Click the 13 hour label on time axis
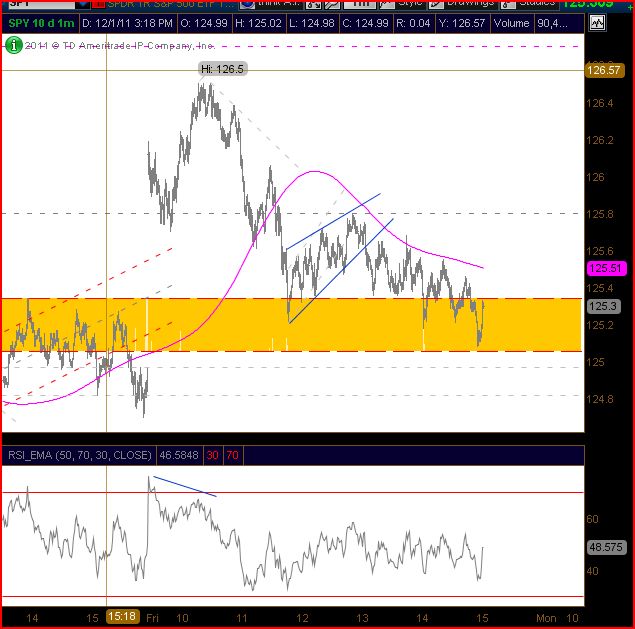 tap(362, 618)
